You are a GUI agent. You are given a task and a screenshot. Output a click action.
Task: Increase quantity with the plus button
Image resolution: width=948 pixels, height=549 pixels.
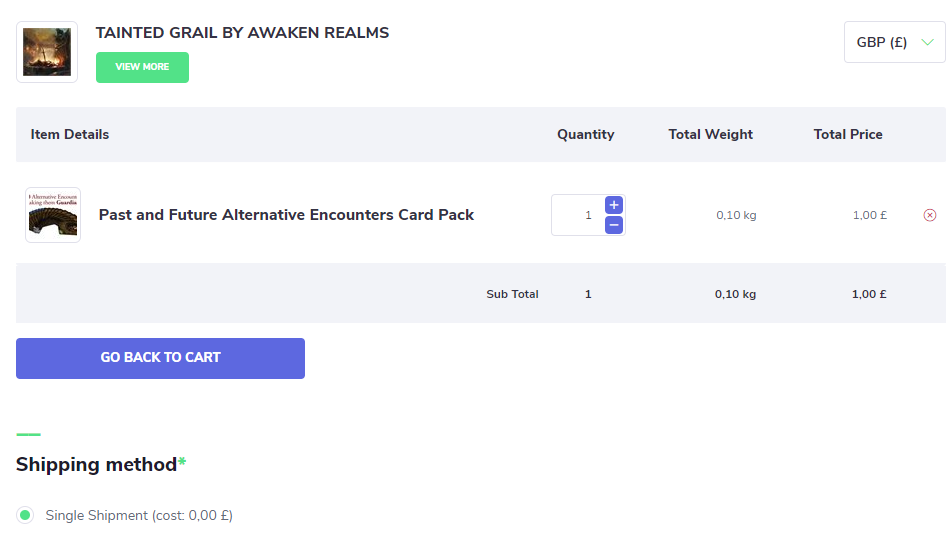pos(614,205)
